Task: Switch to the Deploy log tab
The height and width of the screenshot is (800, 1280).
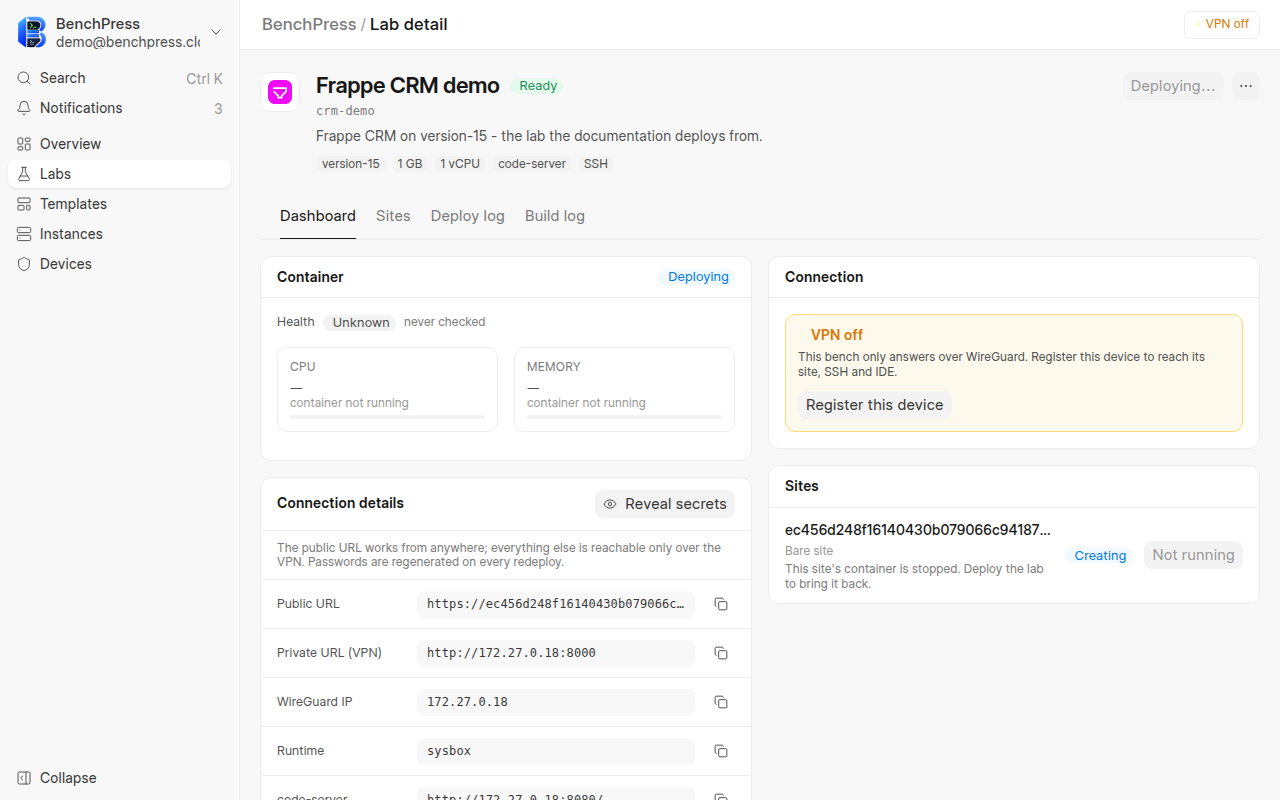Action: tap(468, 216)
